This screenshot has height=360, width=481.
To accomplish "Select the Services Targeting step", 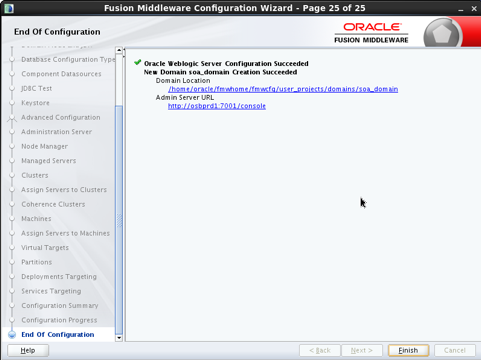I will click(x=51, y=291).
